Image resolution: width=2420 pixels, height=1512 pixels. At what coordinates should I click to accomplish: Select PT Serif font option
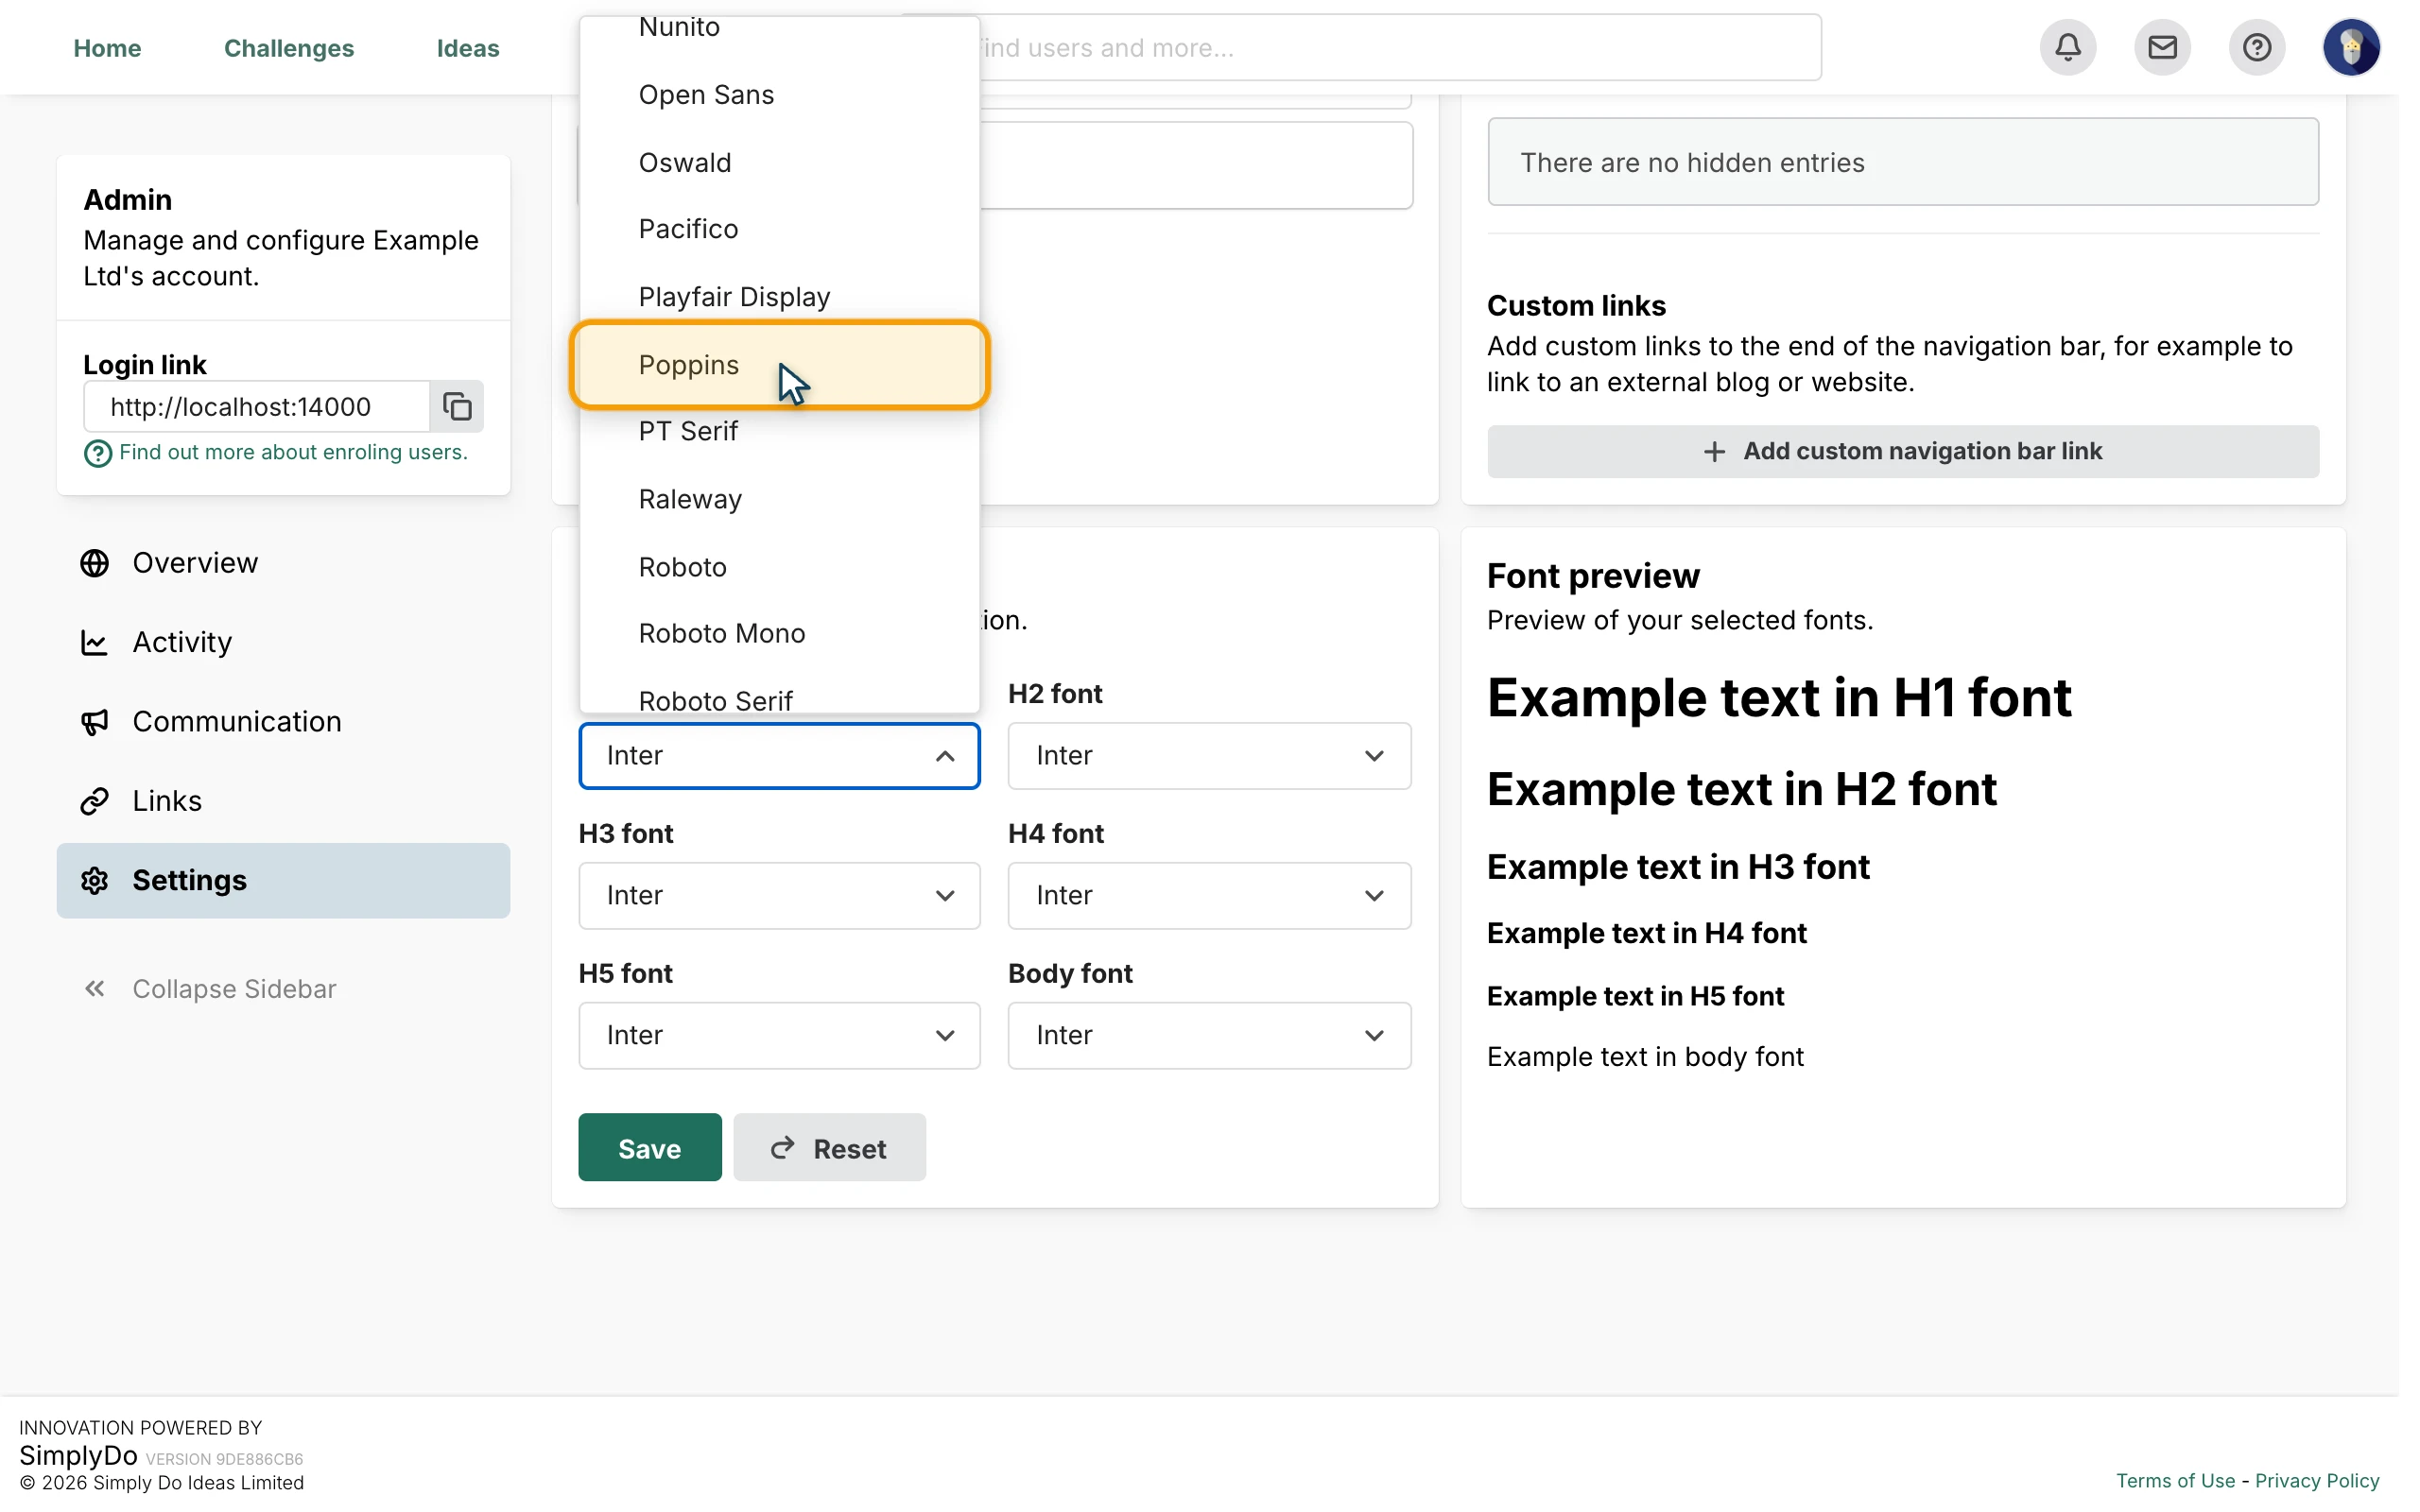coord(779,431)
